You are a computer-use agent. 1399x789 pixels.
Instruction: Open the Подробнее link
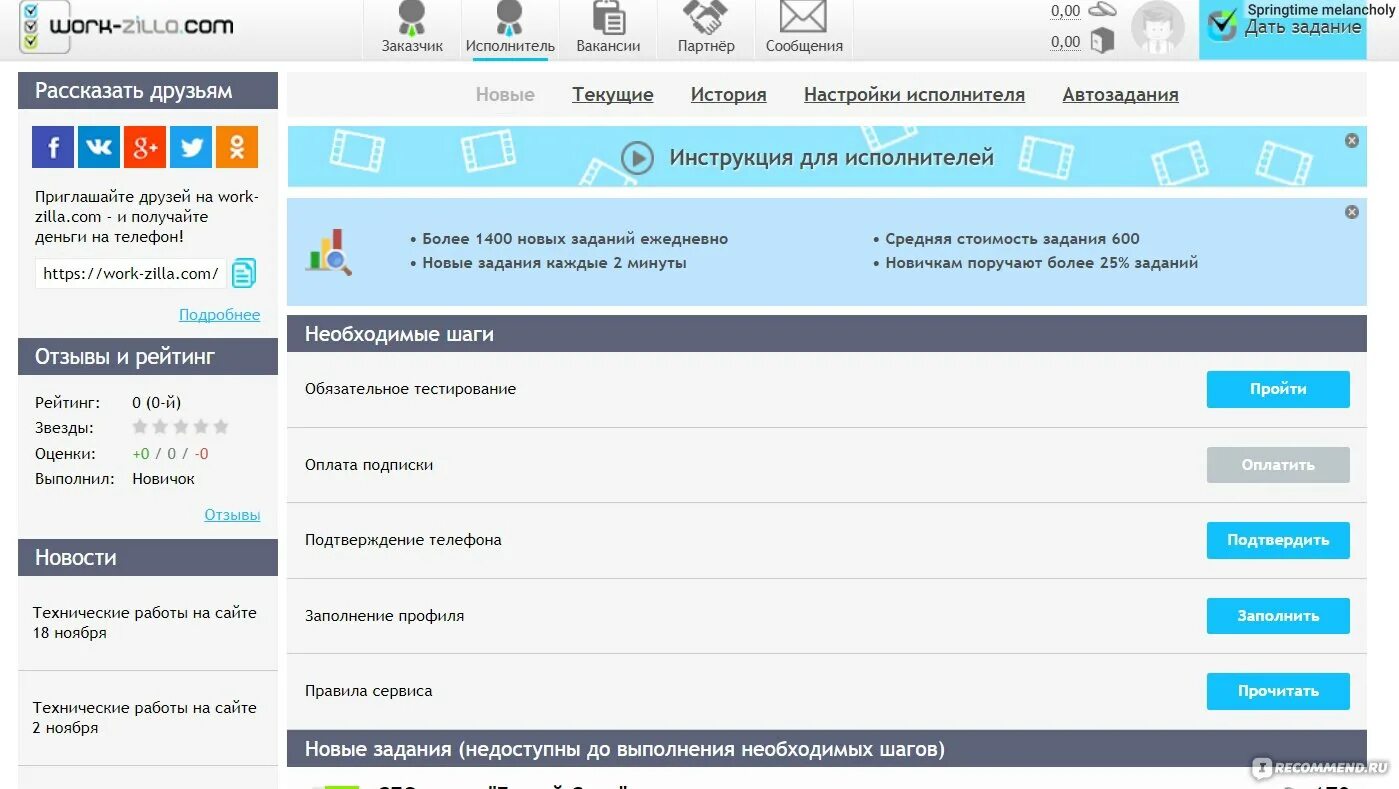tap(220, 315)
